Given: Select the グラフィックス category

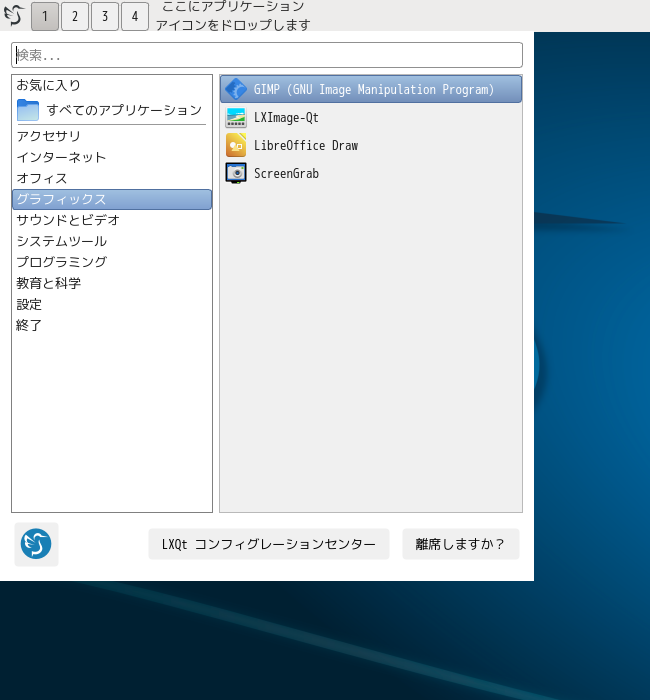Looking at the screenshot, I should coord(112,199).
